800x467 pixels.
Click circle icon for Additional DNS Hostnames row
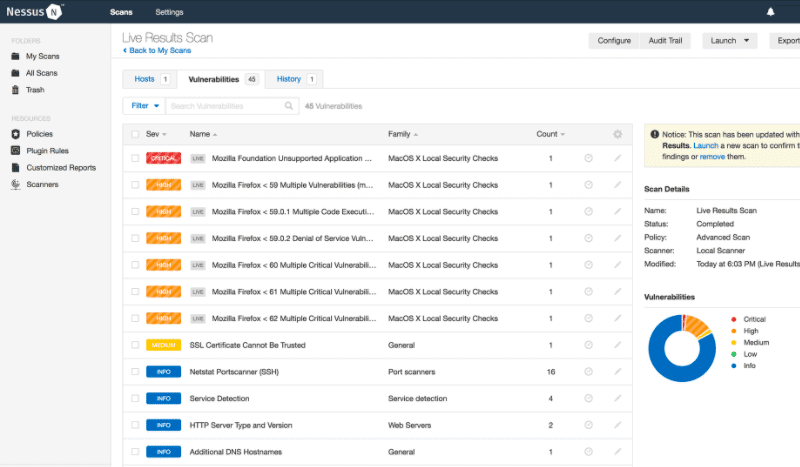pyautogui.click(x=588, y=452)
